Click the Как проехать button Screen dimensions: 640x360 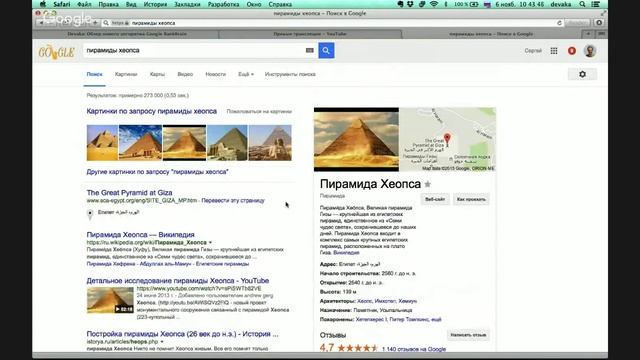point(471,199)
